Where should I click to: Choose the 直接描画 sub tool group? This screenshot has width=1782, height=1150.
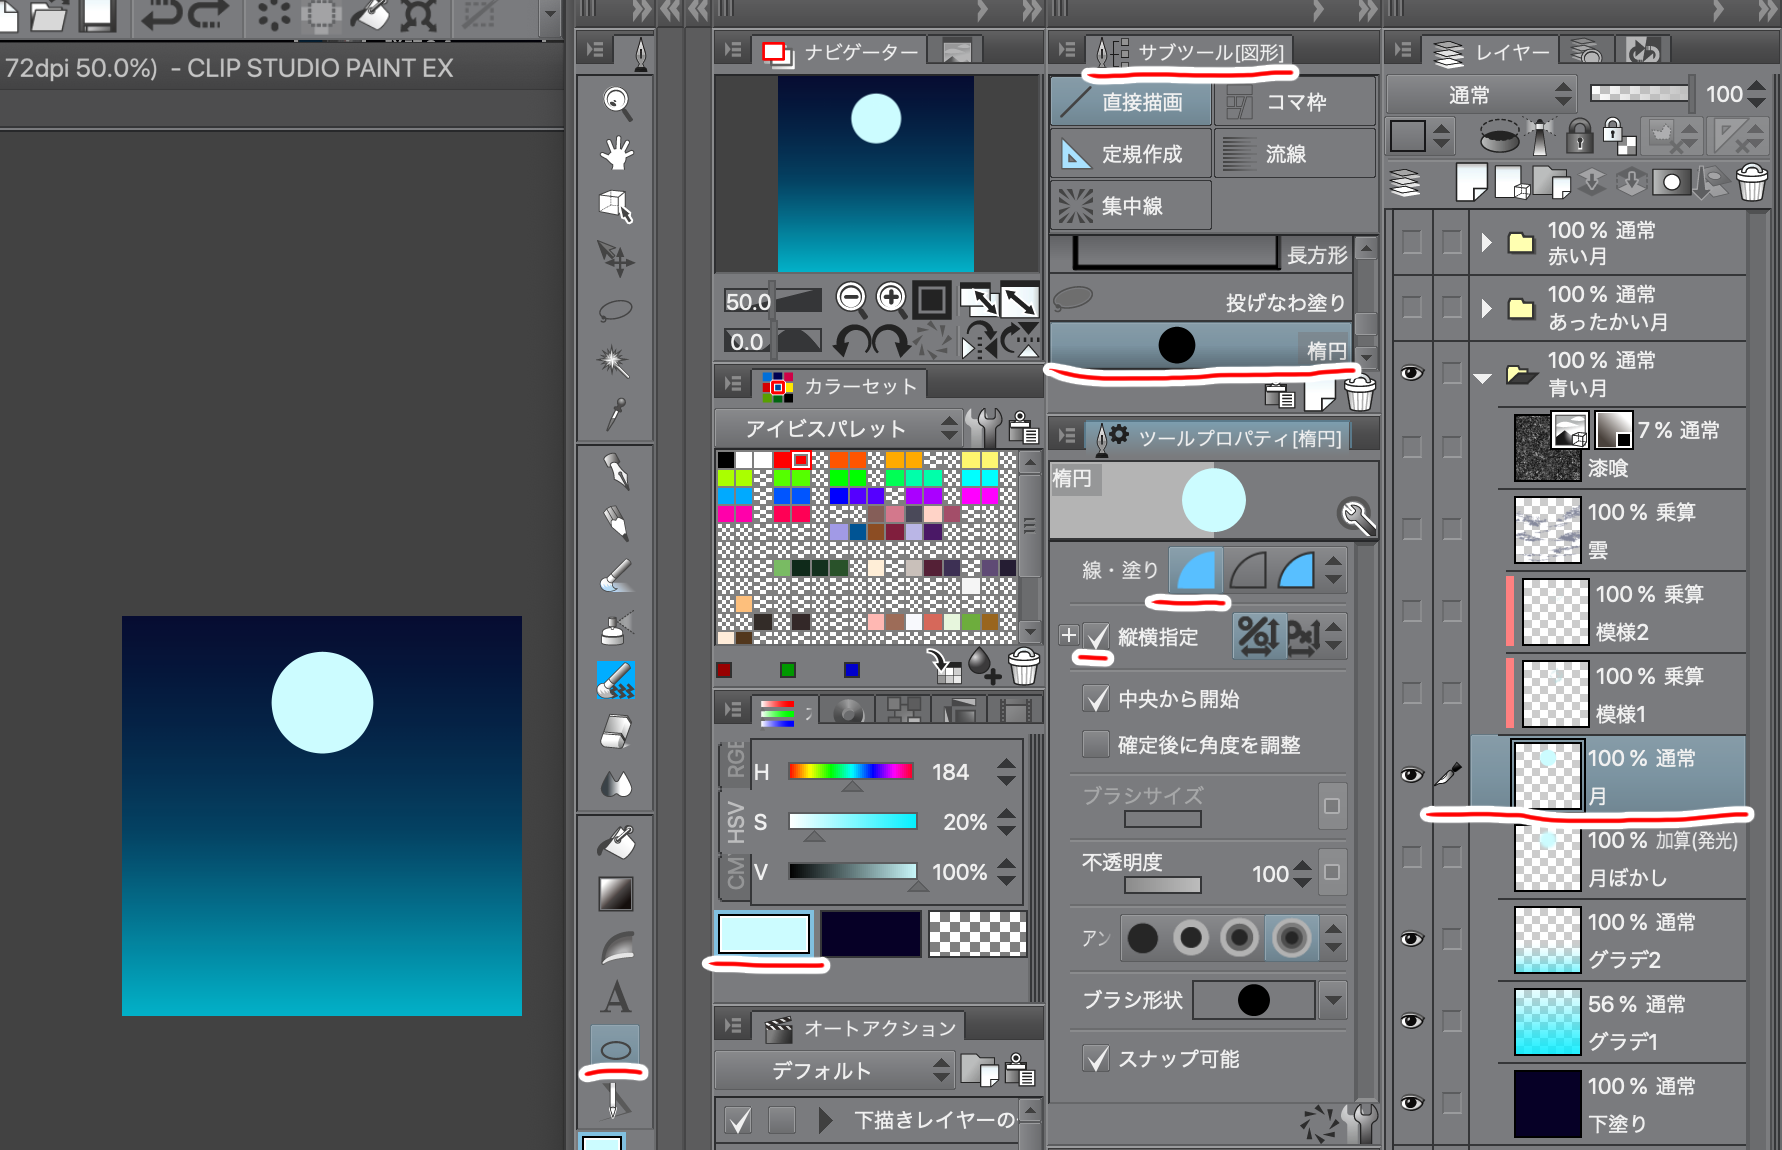coord(1131,102)
